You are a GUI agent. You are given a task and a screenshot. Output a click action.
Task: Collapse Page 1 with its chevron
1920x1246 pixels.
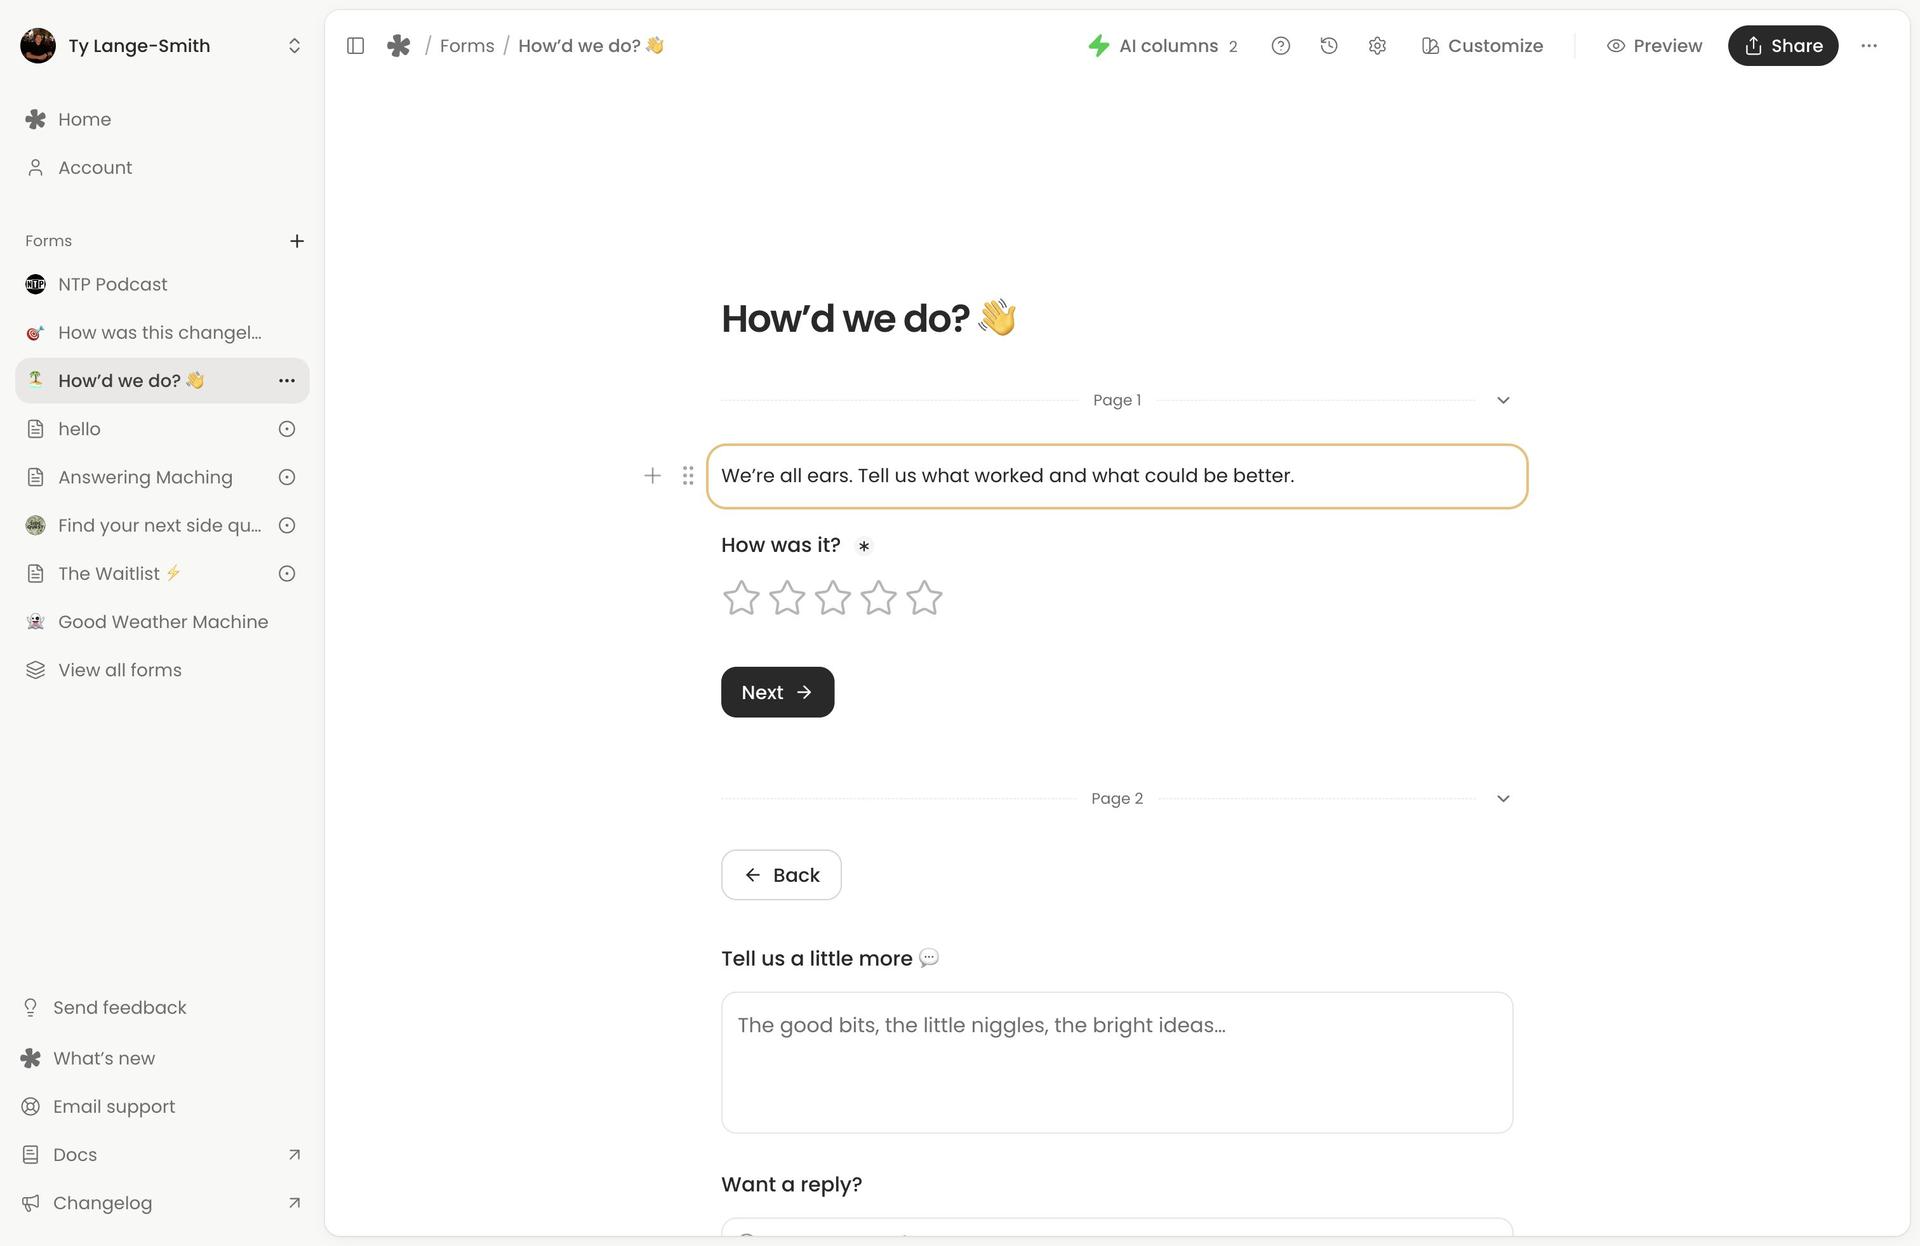pyautogui.click(x=1503, y=400)
